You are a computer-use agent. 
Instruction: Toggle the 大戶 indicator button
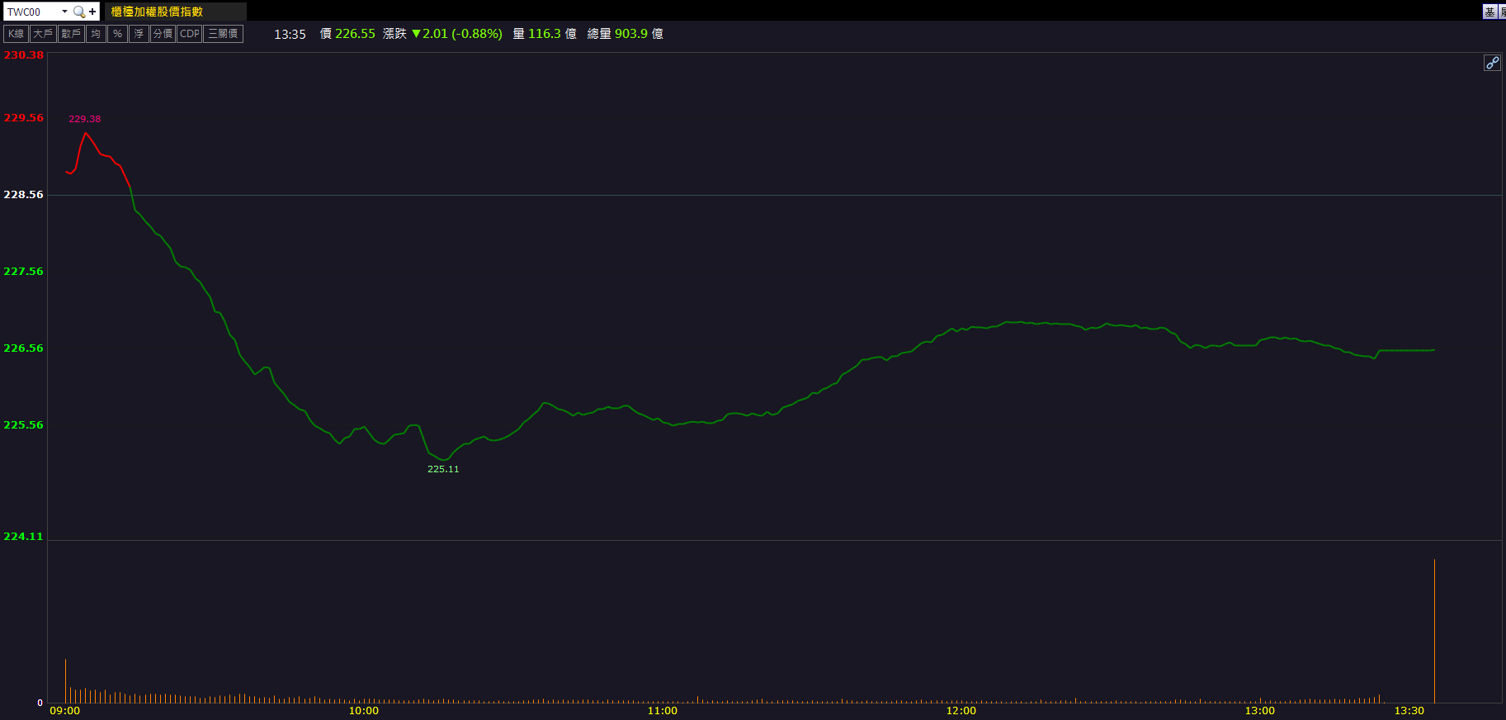[43, 34]
